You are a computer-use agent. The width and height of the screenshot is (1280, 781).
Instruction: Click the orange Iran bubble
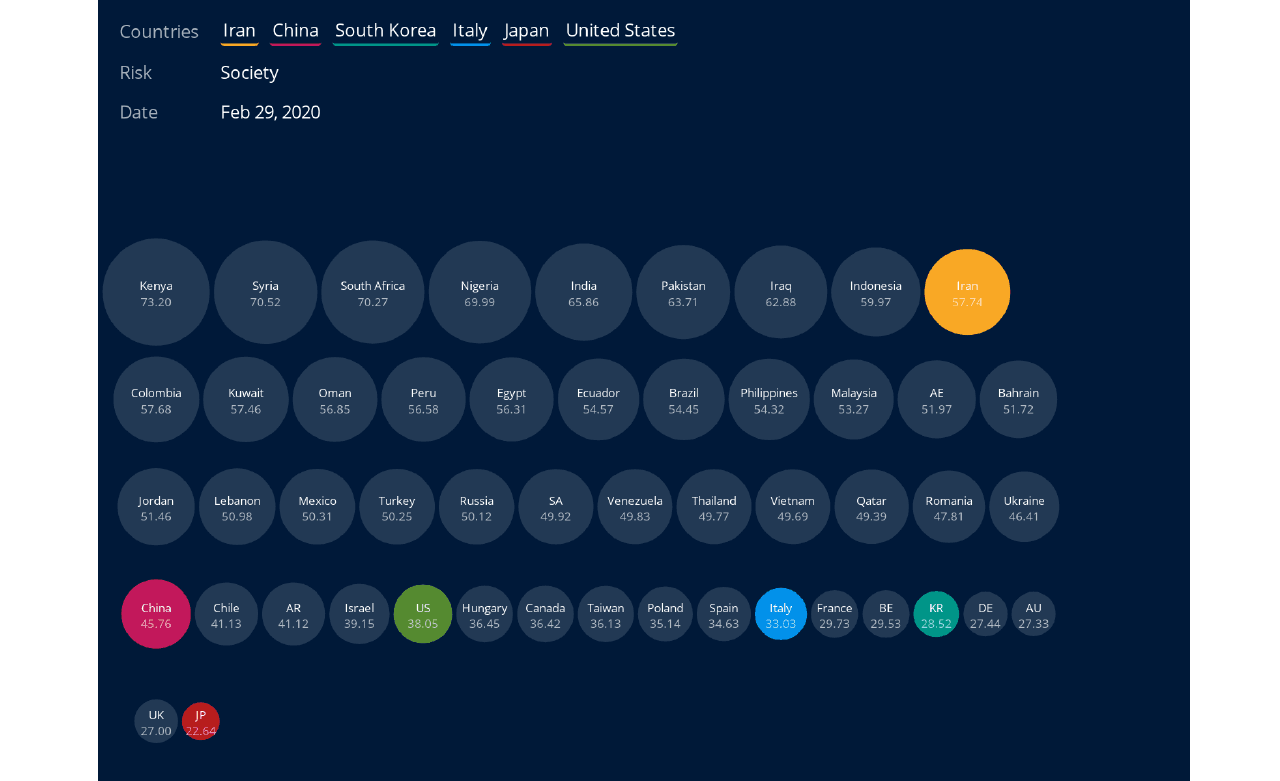tap(967, 292)
